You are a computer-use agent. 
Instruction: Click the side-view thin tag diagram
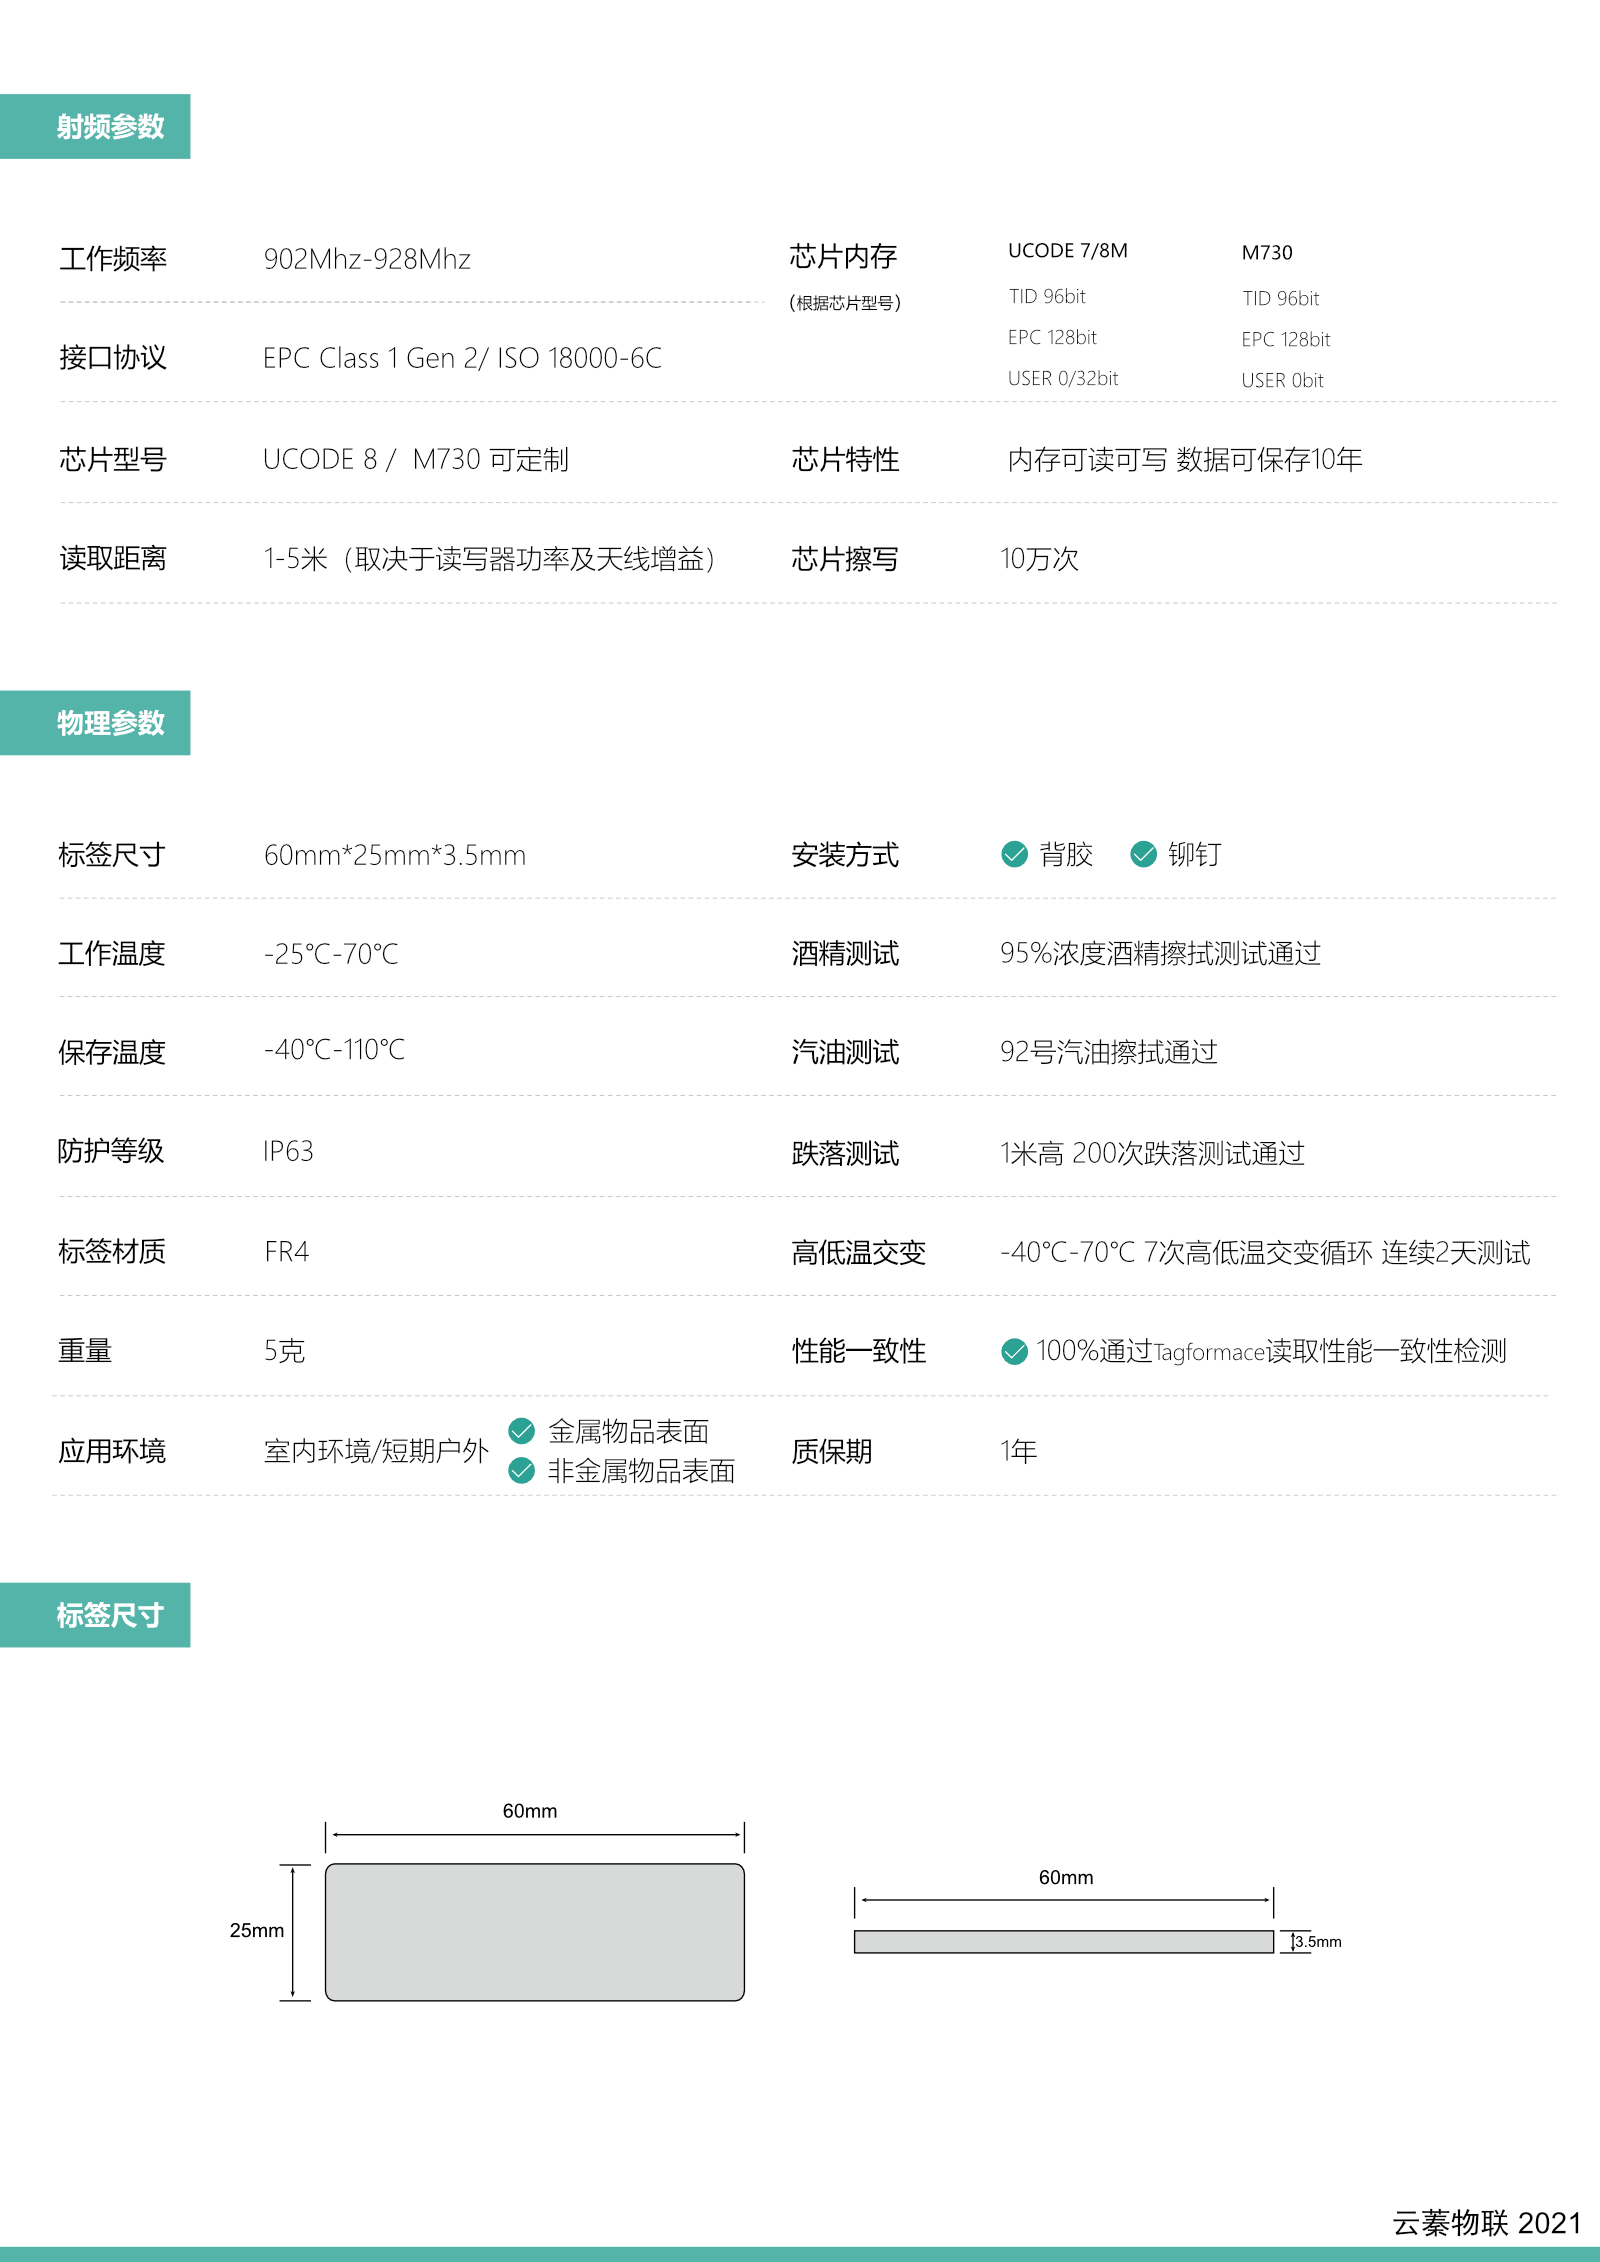point(1064,1941)
